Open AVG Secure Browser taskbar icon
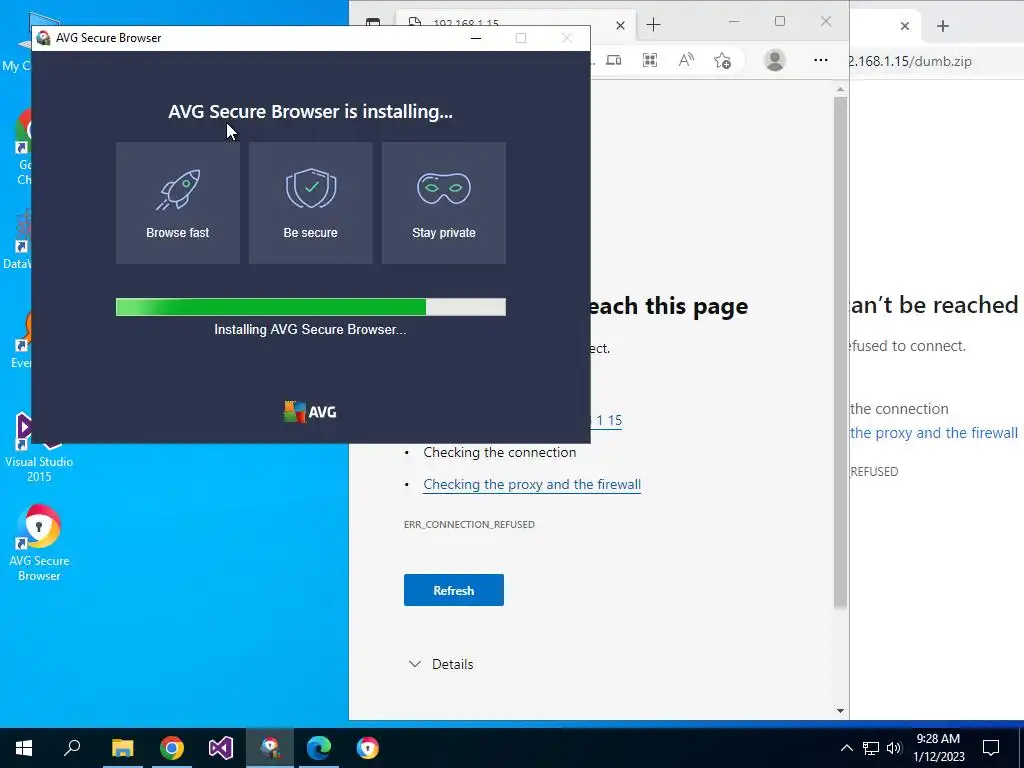Viewport: 1024px width, 768px height. pos(368,748)
